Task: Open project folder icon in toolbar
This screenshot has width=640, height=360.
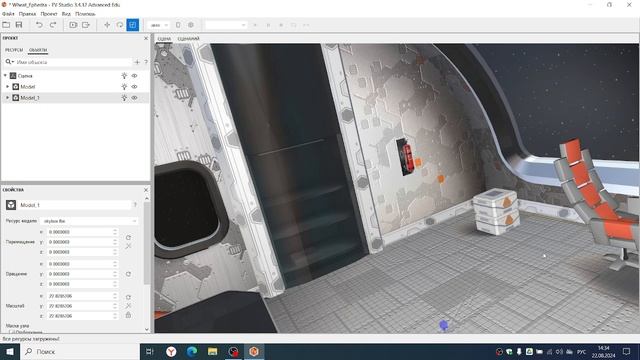Action: (x=6, y=25)
